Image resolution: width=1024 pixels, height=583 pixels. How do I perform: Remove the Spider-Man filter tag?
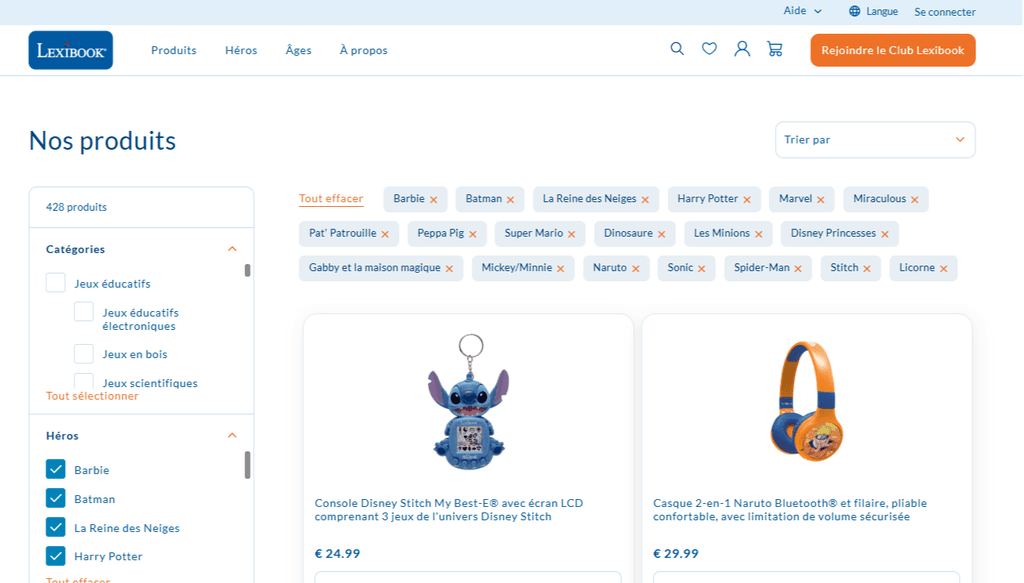[798, 269]
